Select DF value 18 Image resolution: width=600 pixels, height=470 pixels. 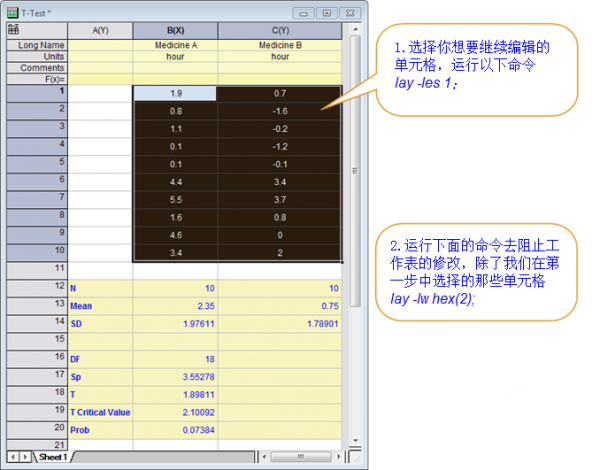[x=175, y=359]
